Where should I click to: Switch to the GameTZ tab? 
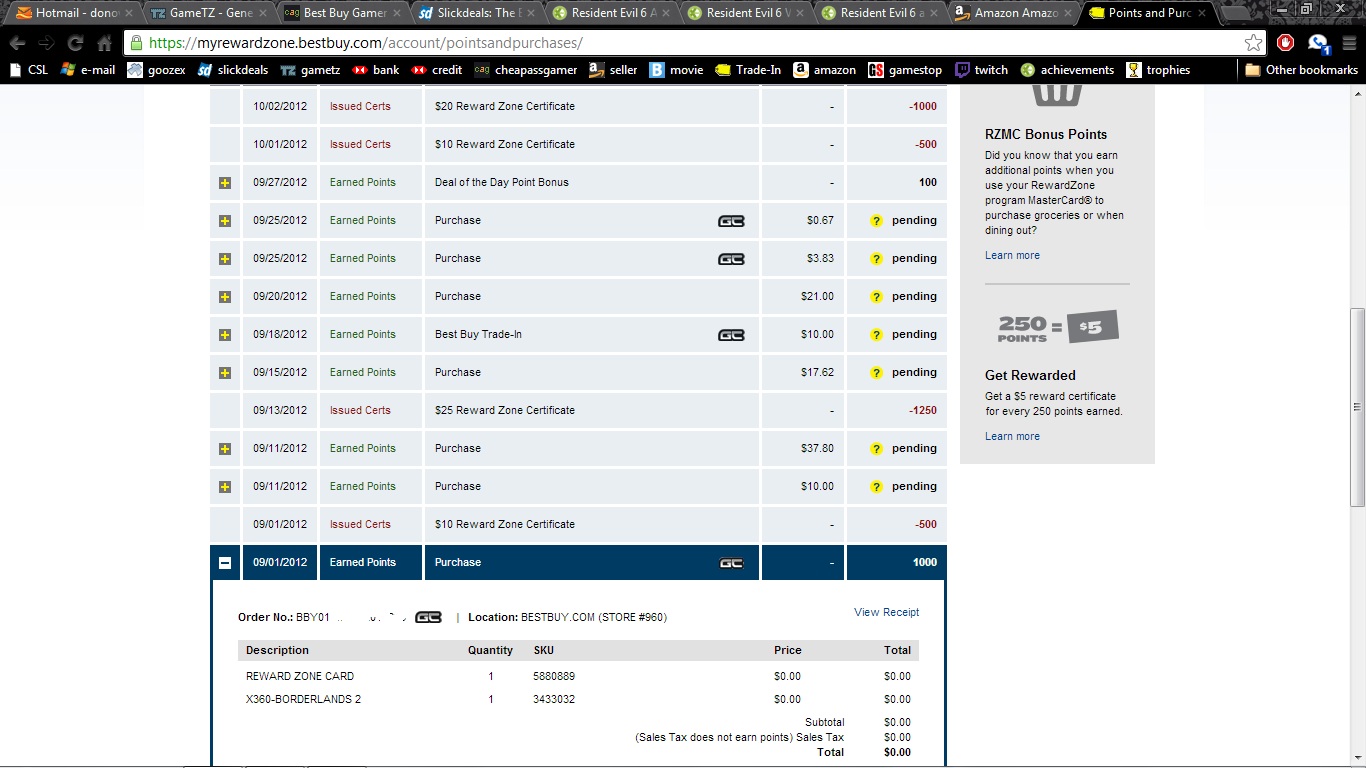tap(206, 13)
